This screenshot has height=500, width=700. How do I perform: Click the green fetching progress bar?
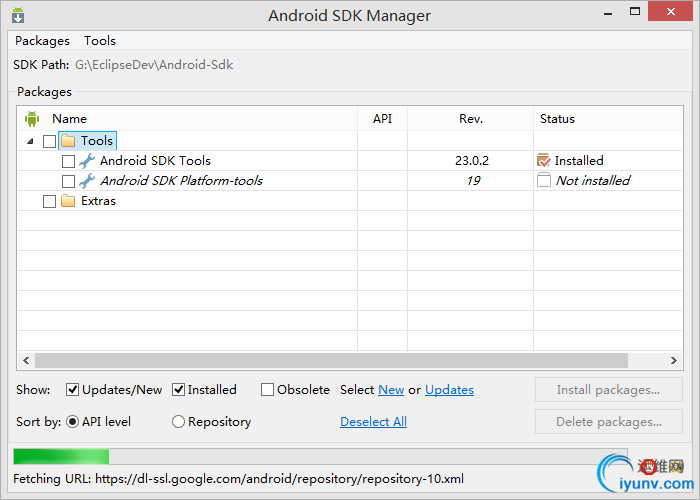tap(61, 457)
